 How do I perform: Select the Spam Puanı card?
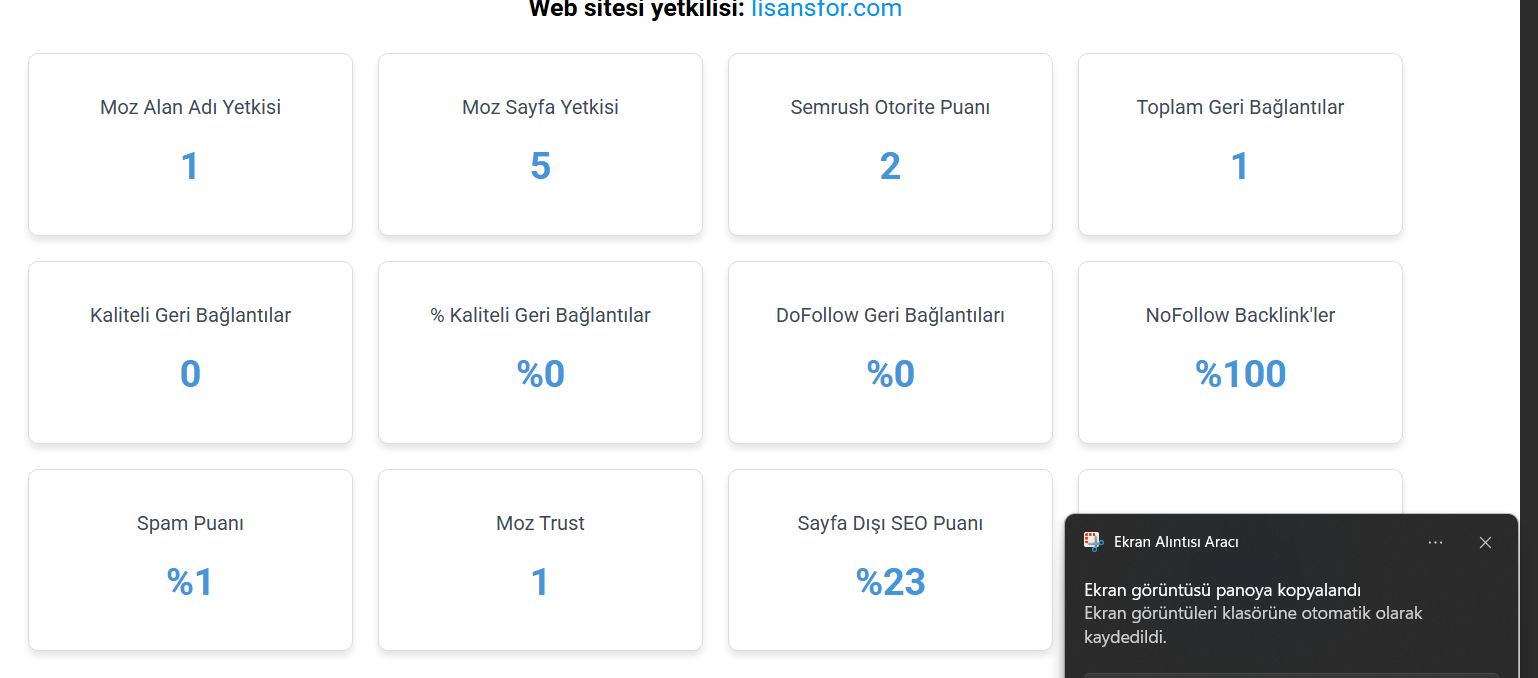[190, 560]
